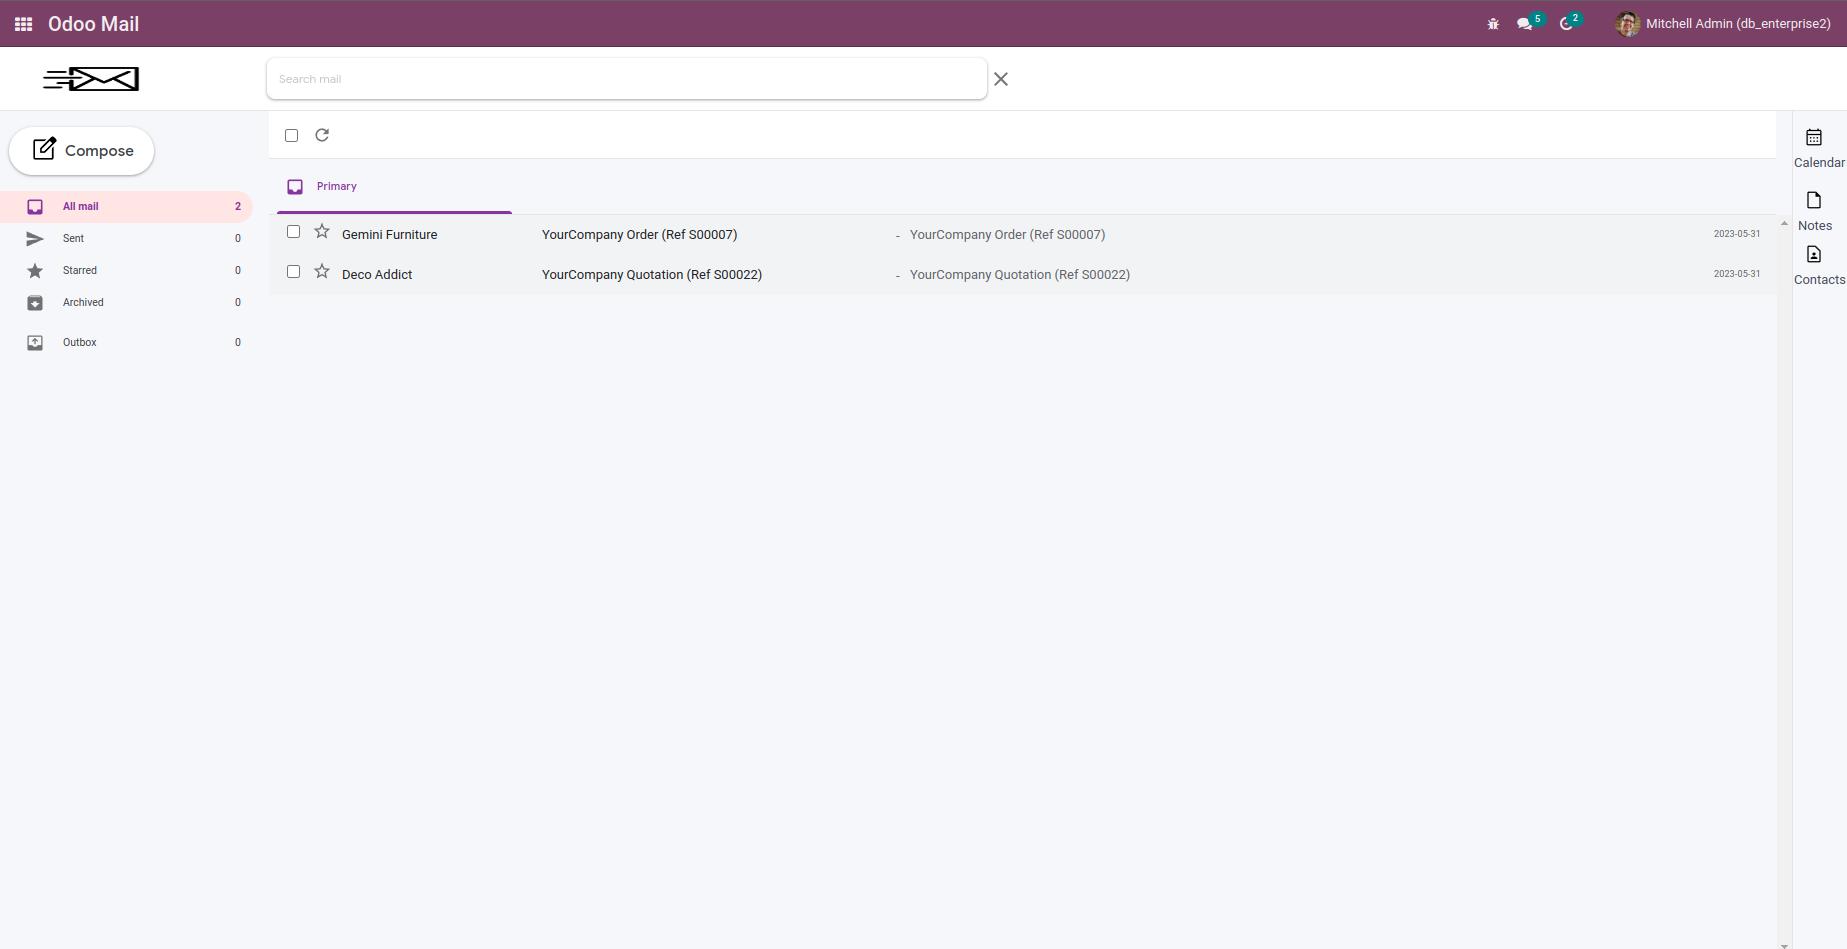Open the apps grid menu
Screen dimensions: 1847x949
tap(23, 24)
